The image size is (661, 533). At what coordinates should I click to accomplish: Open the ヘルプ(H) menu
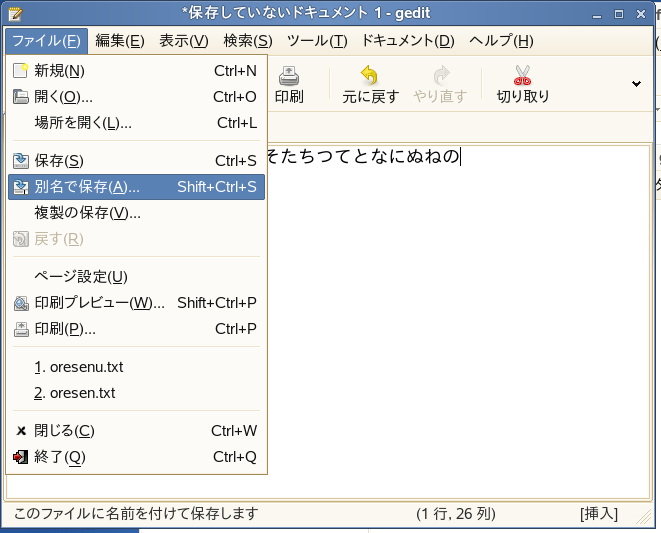[501, 41]
